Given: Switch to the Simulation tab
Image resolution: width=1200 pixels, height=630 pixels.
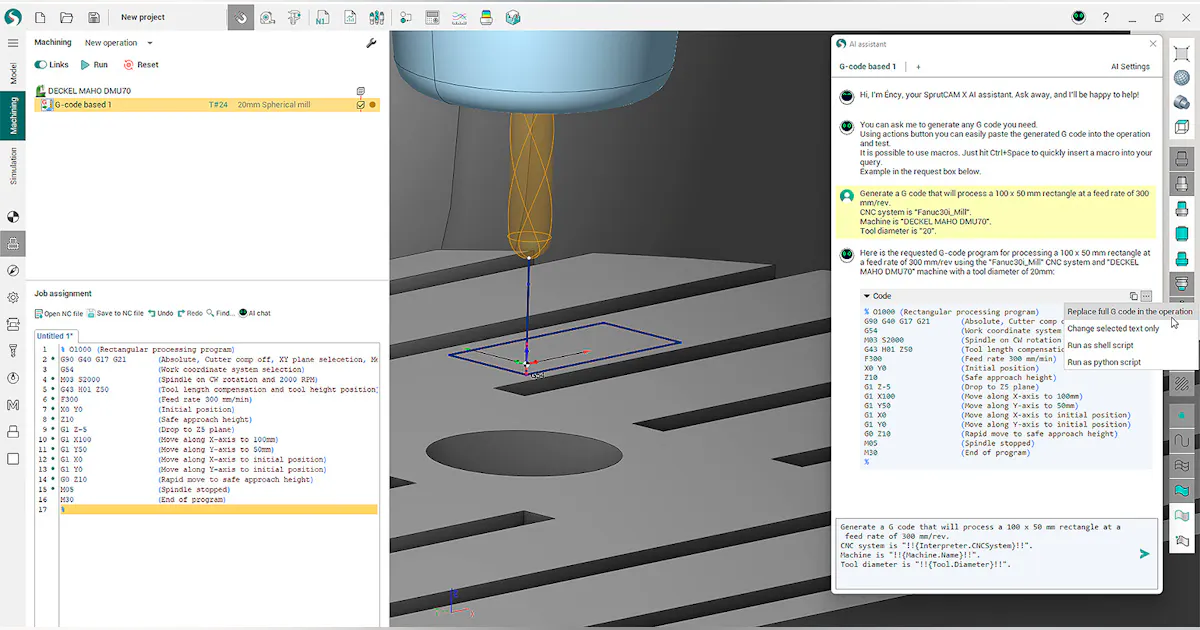Looking at the screenshot, I should coord(11,165).
